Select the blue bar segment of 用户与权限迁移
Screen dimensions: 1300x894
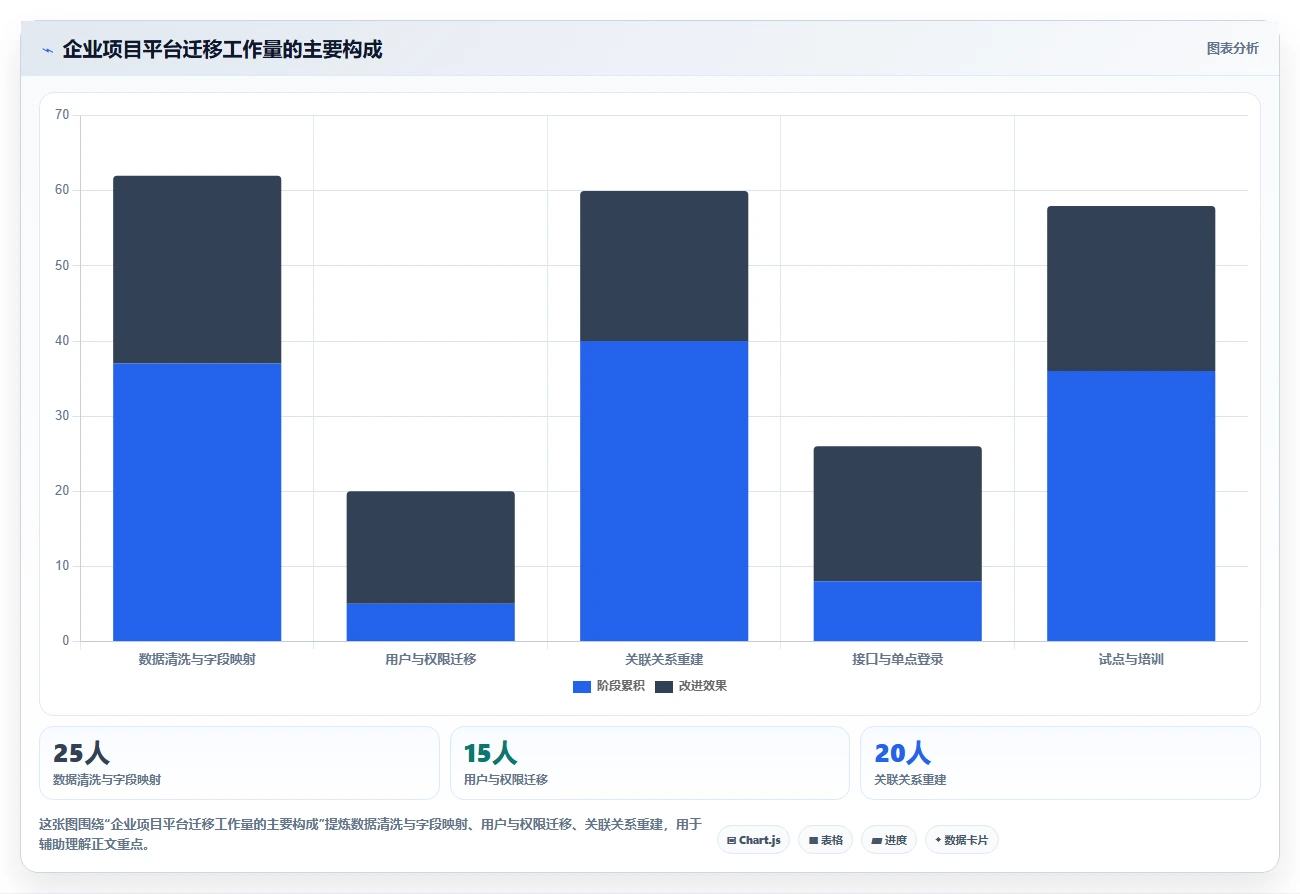(x=430, y=622)
